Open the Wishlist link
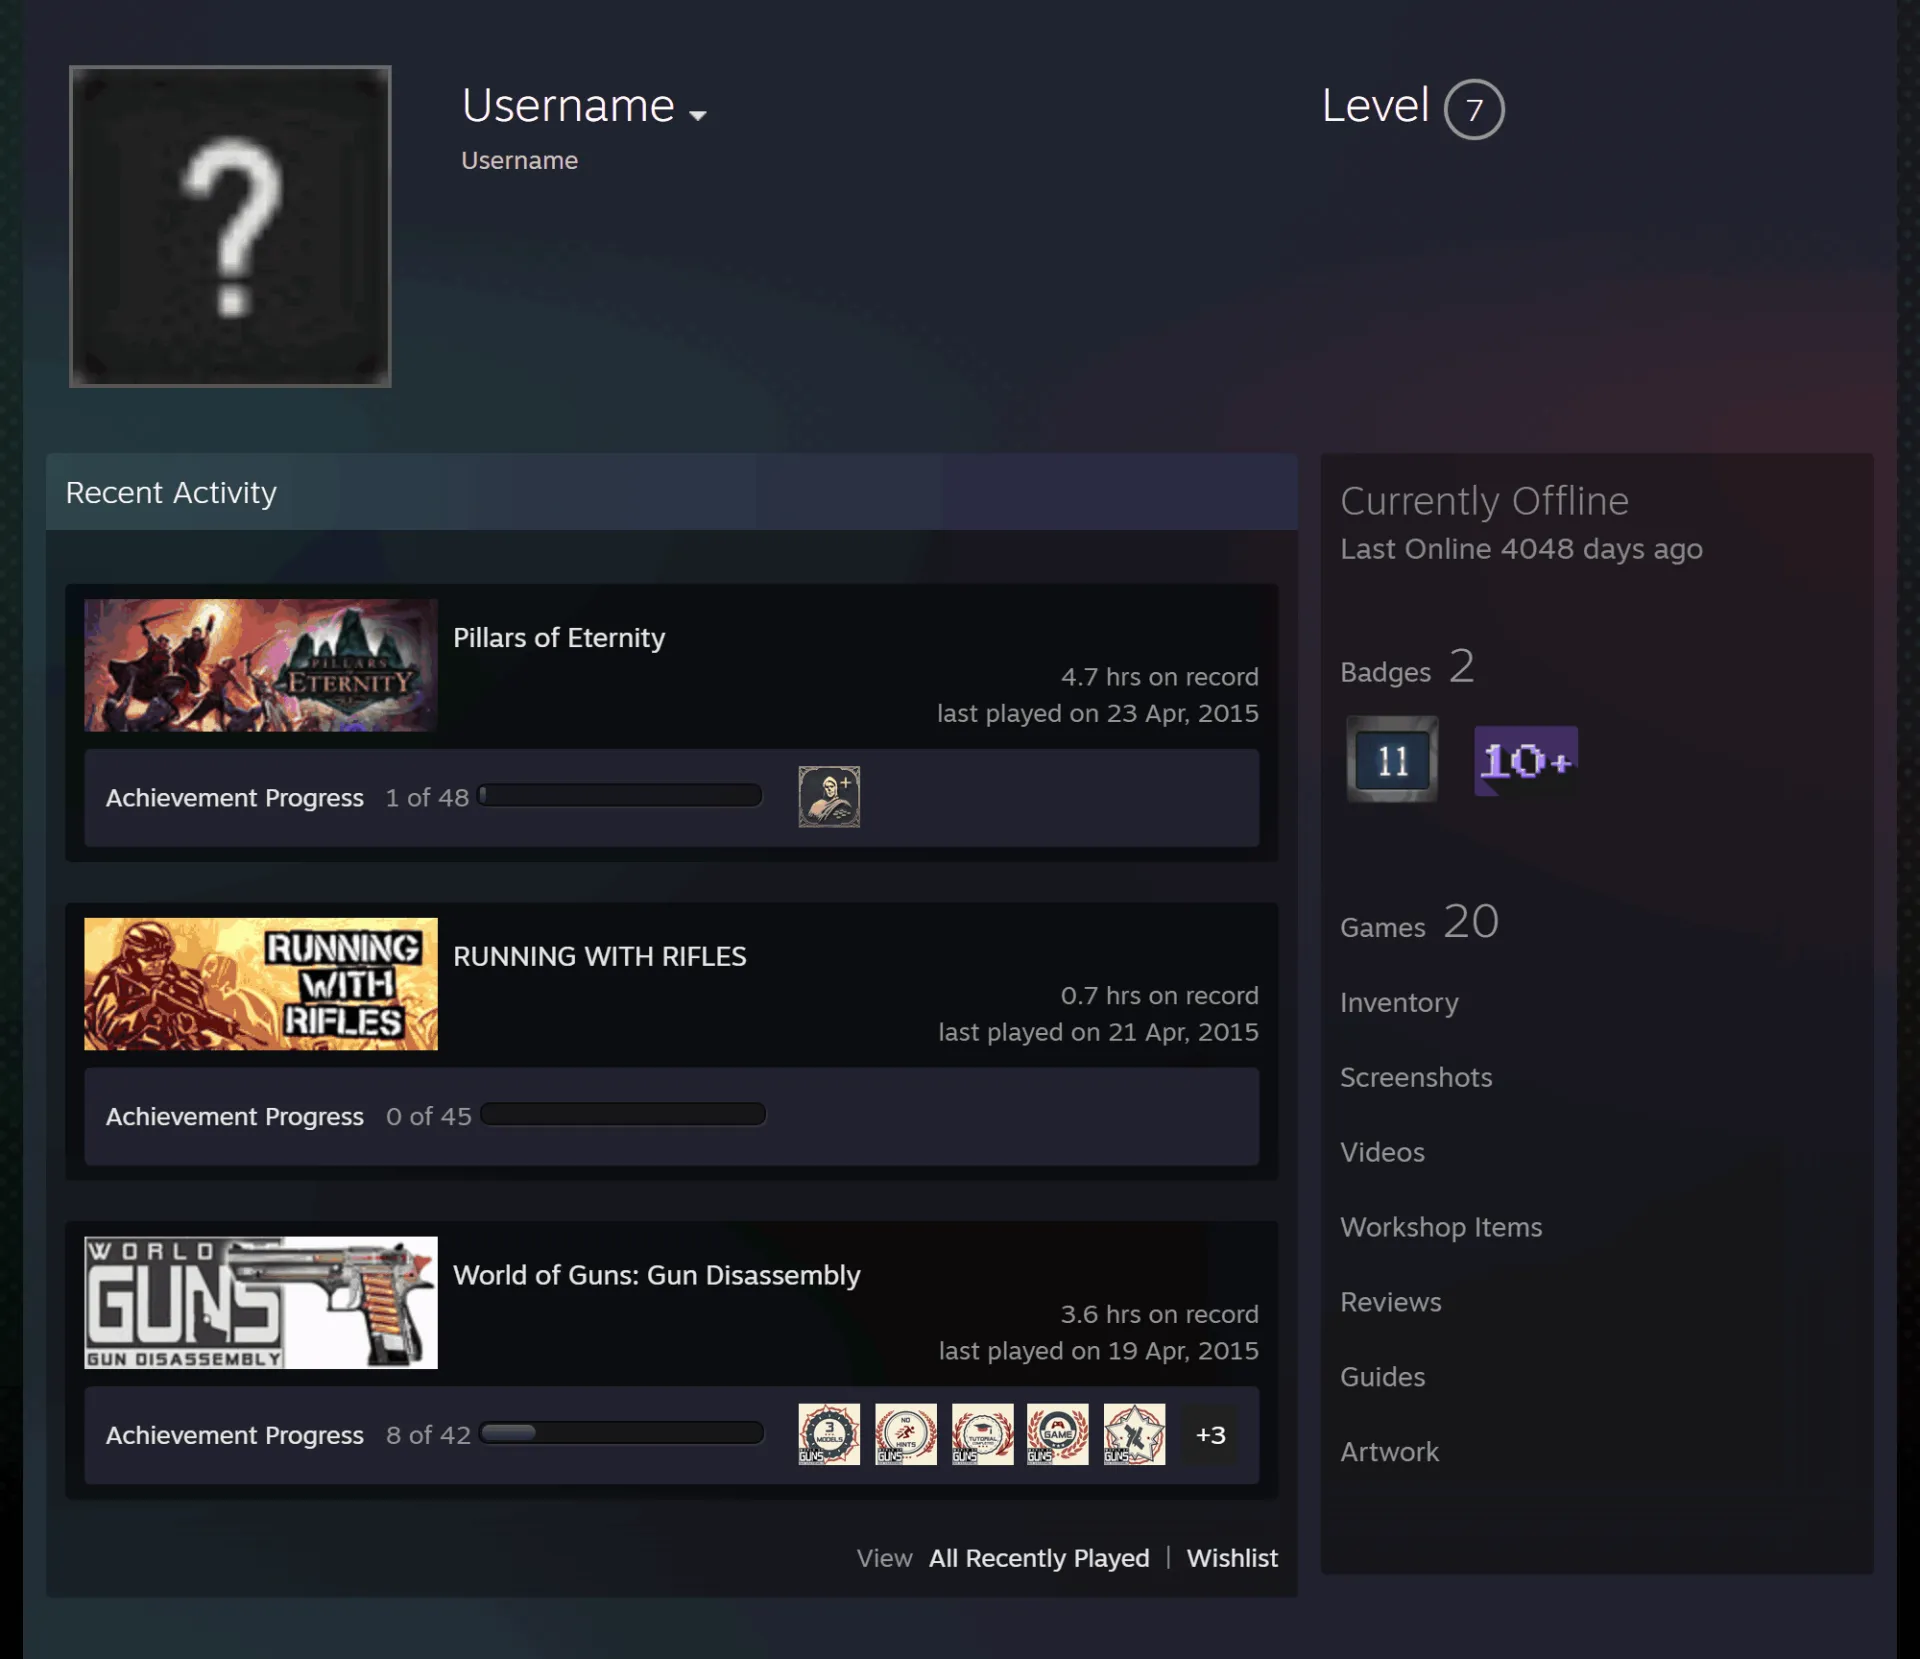1920x1659 pixels. coord(1232,1558)
